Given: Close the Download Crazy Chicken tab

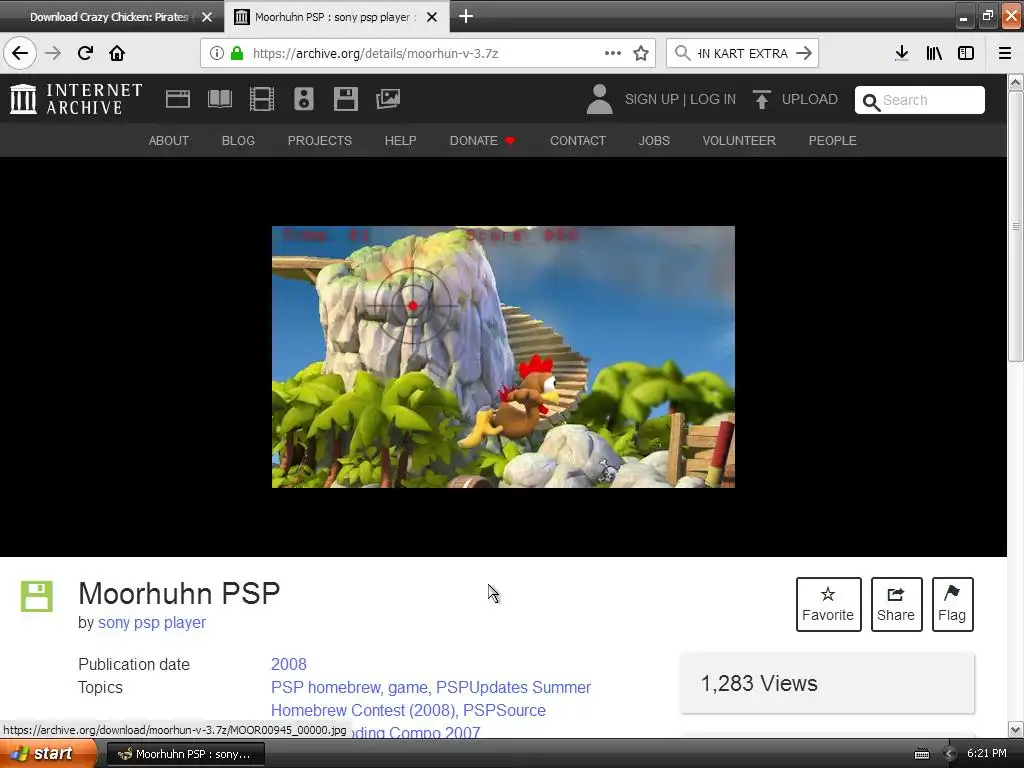Looking at the screenshot, I should [x=207, y=17].
